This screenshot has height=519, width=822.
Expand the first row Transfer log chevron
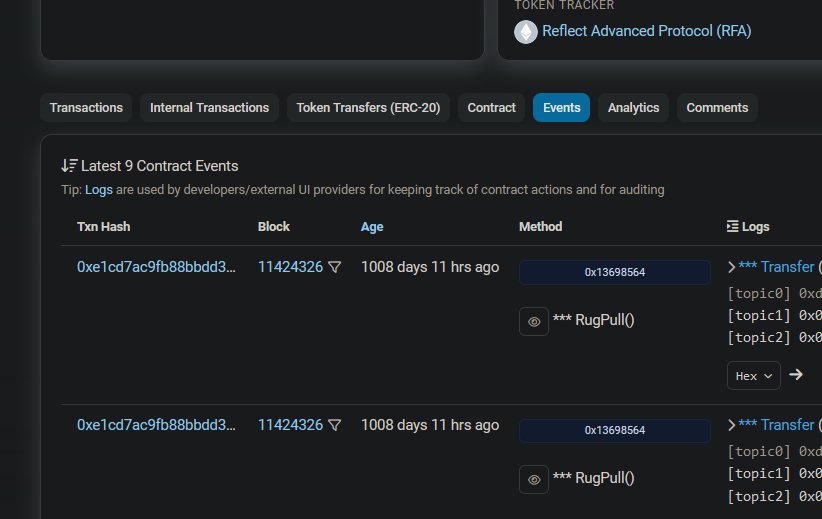click(x=731, y=267)
